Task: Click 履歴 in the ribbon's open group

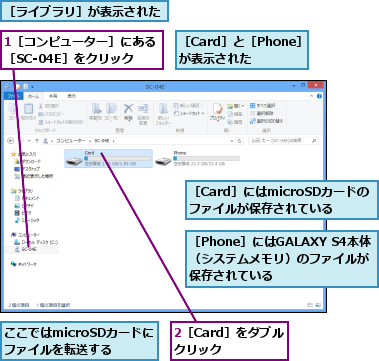Action: 235,122
